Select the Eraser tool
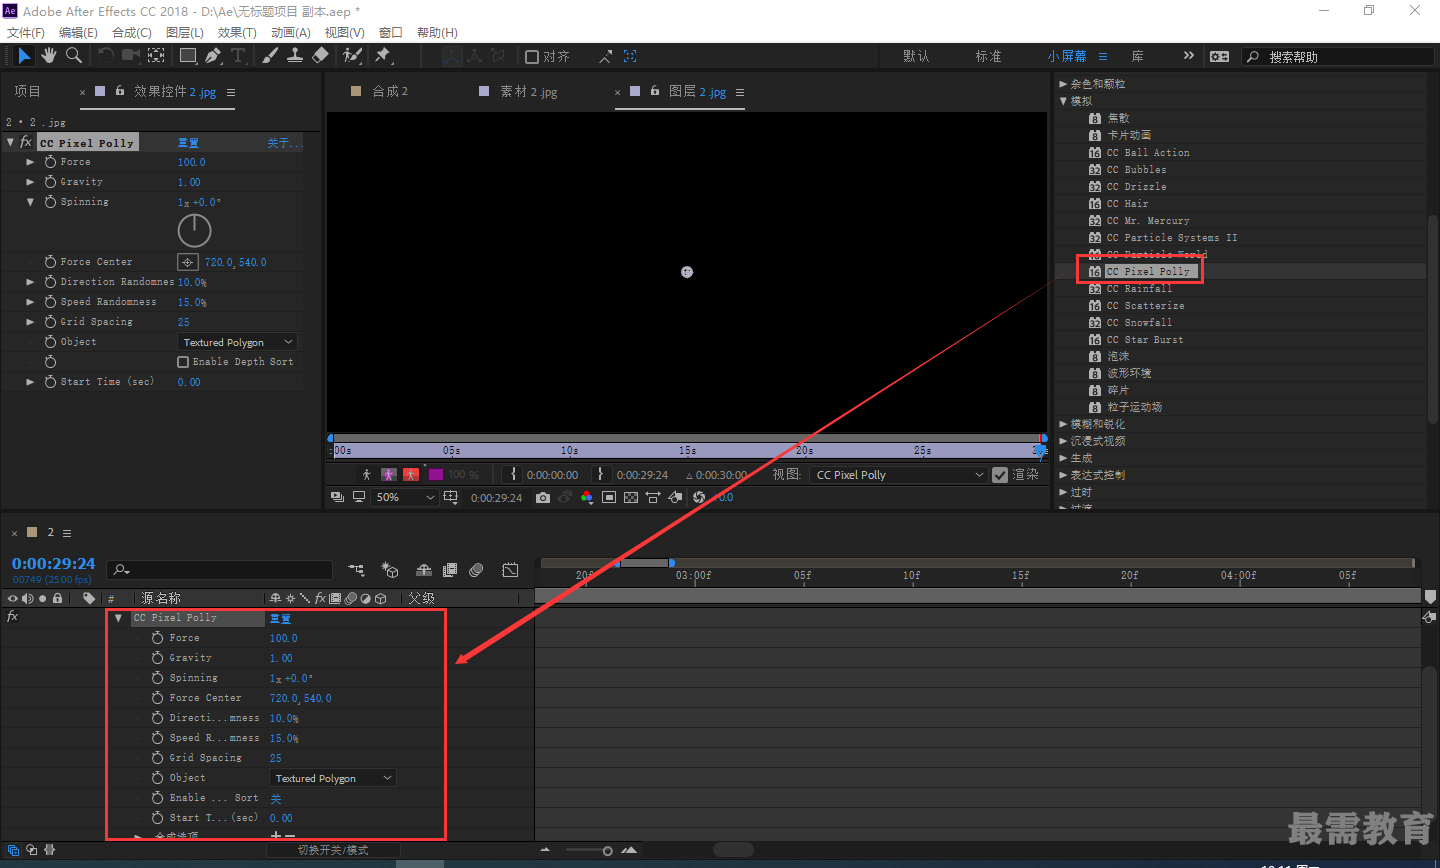 pos(320,56)
